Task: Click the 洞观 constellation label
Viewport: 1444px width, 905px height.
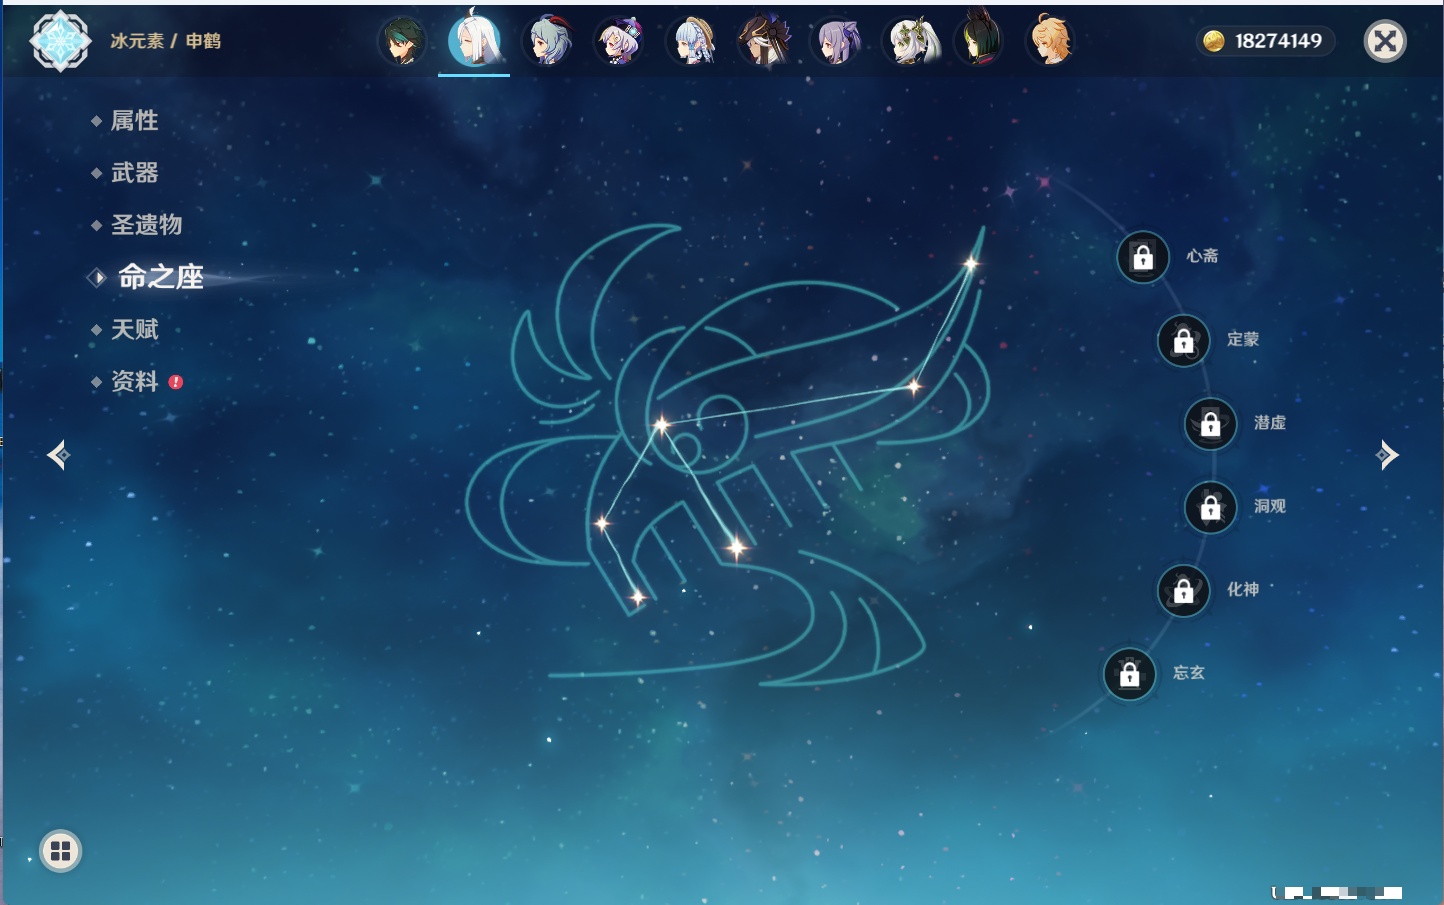Action: click(1270, 506)
